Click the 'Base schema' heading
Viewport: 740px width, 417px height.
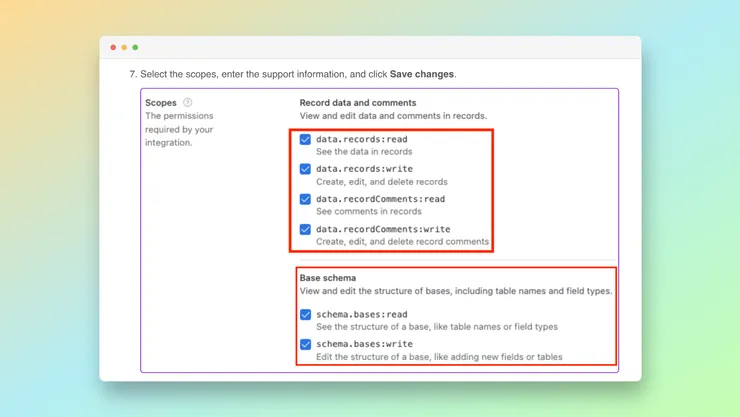click(x=328, y=278)
